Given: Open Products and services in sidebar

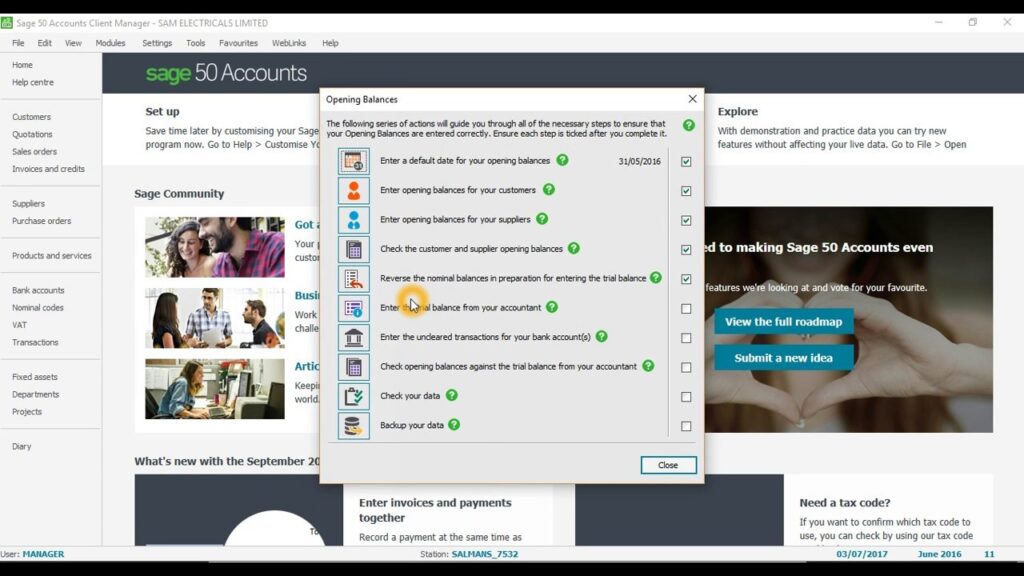Looking at the screenshot, I should point(52,255).
